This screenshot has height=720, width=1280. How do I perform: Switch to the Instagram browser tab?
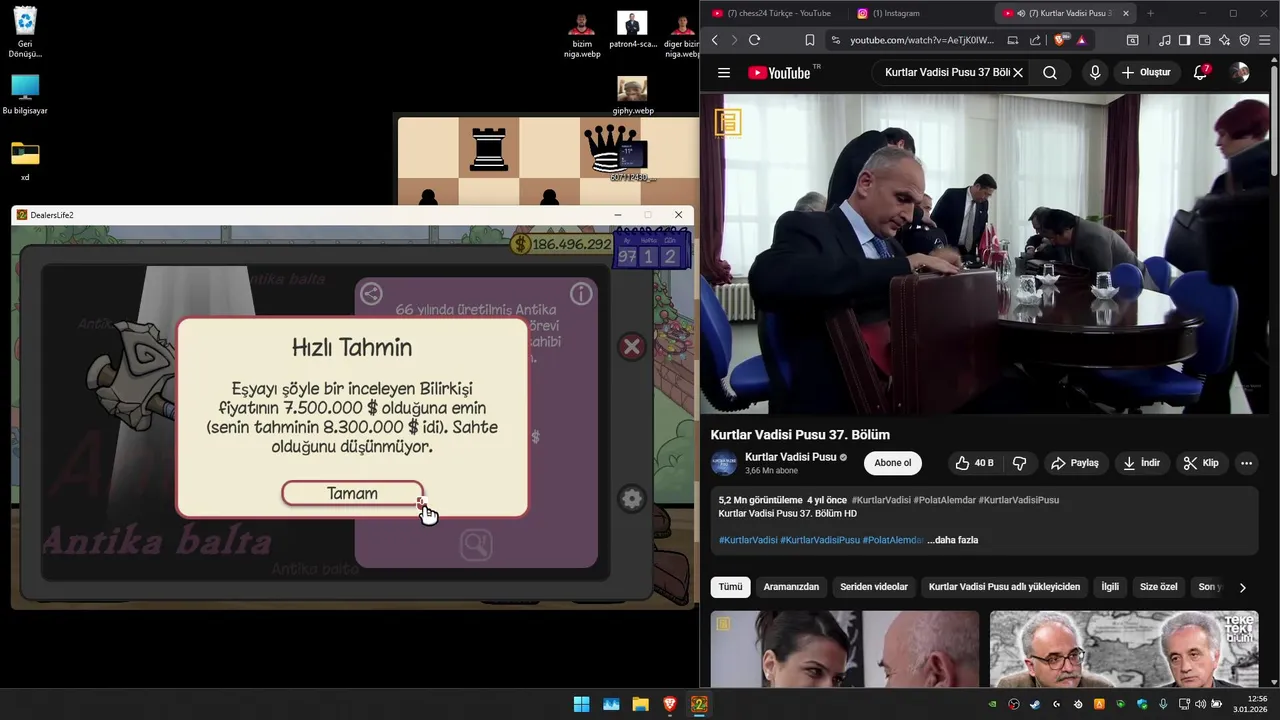coord(918,13)
